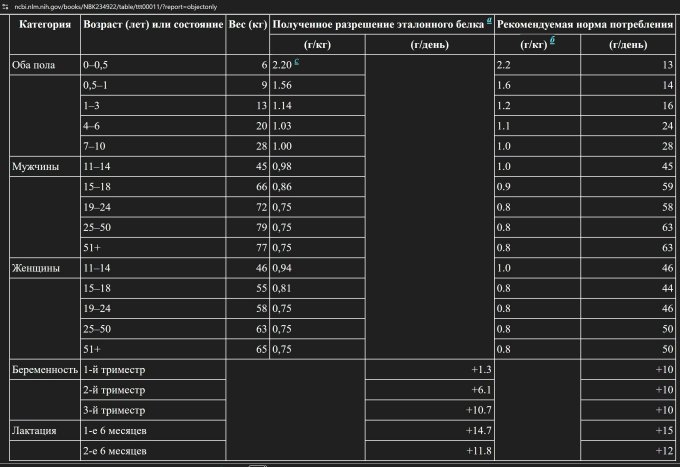Click the +14.7 value cell
Image resolution: width=680 pixels, height=467 pixels.
pos(429,431)
